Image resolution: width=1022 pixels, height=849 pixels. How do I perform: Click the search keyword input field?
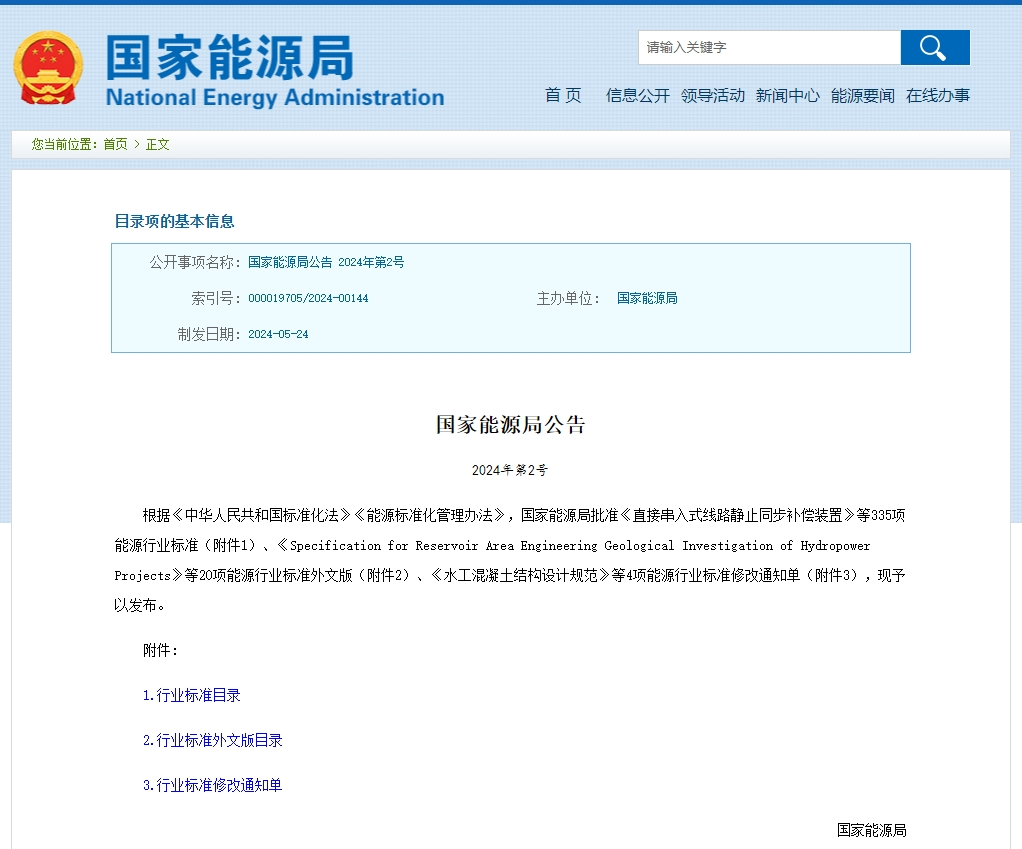pos(768,48)
